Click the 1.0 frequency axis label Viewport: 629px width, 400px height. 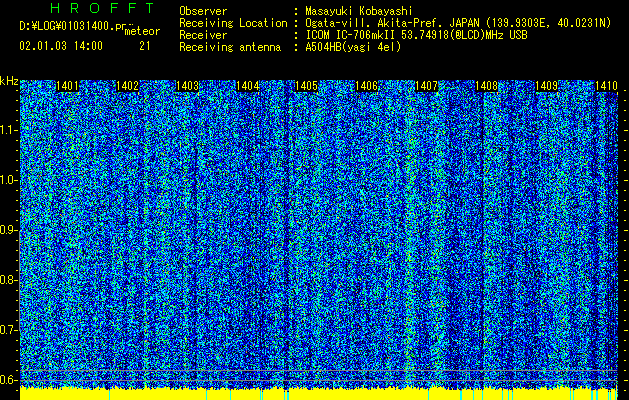[8, 180]
